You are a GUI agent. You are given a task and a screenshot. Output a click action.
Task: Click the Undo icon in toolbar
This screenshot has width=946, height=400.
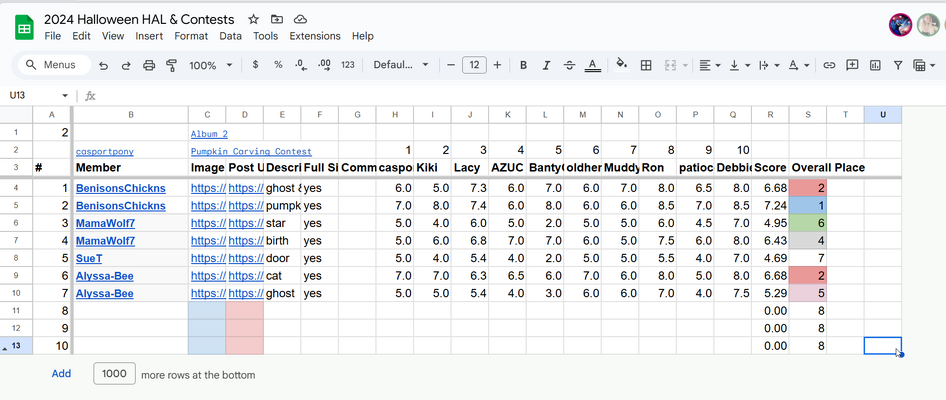pos(103,65)
